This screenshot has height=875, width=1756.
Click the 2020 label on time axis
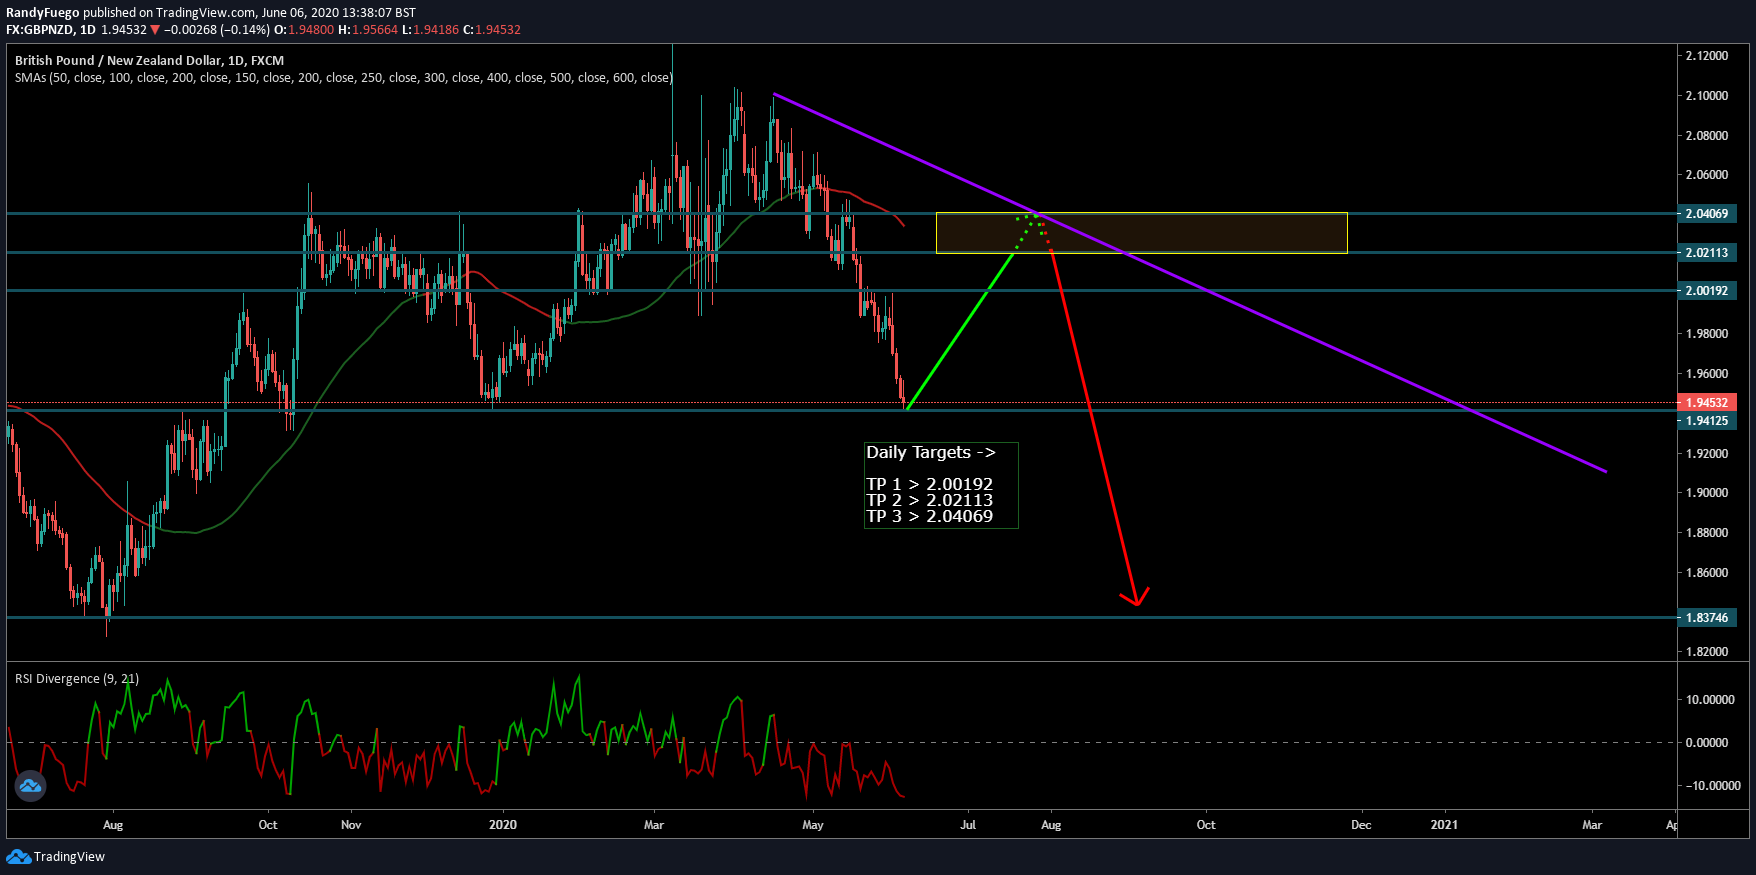[x=503, y=825]
